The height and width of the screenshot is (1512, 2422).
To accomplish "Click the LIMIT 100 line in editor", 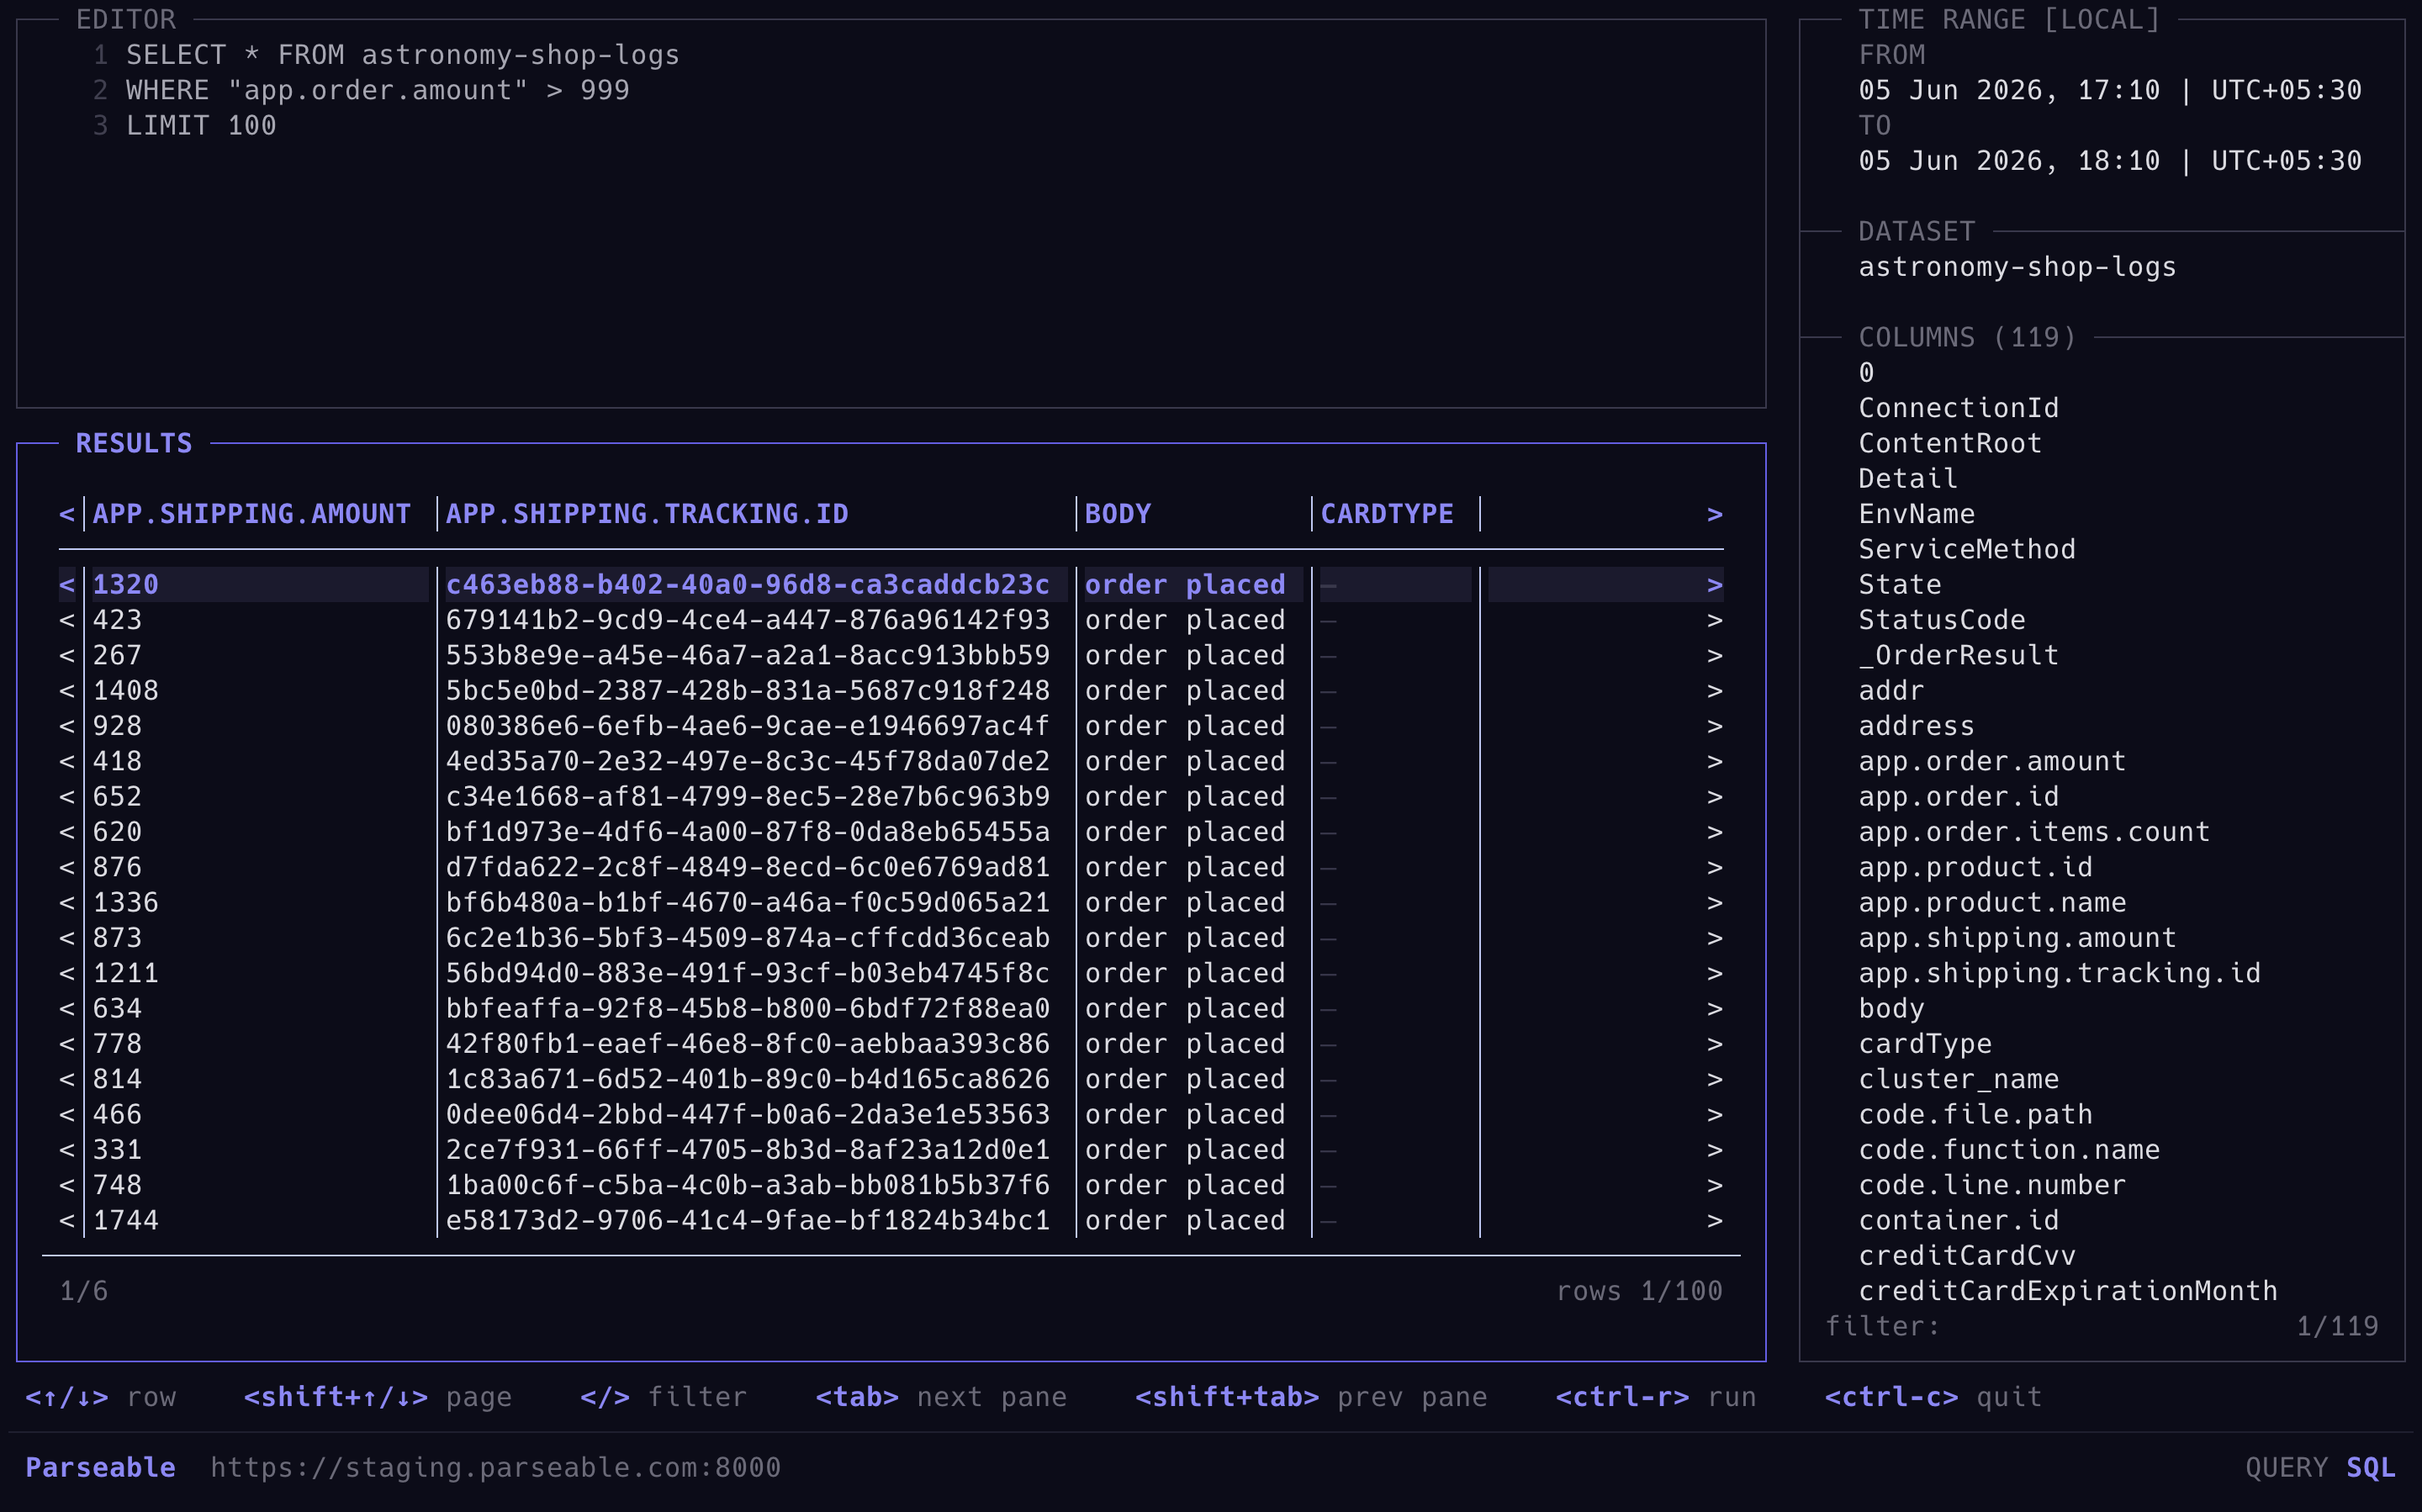I will click(x=201, y=126).
